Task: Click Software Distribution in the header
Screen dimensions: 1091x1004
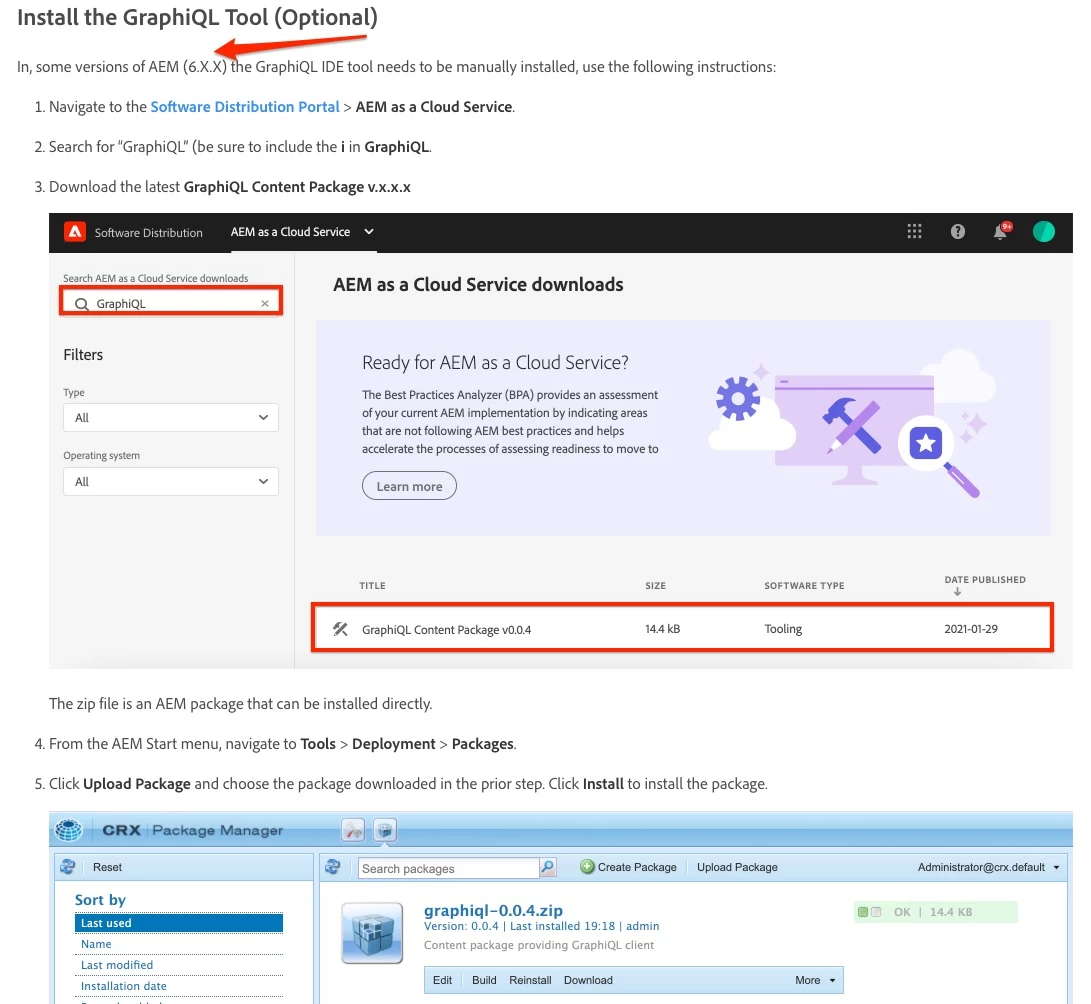Action: coord(148,232)
